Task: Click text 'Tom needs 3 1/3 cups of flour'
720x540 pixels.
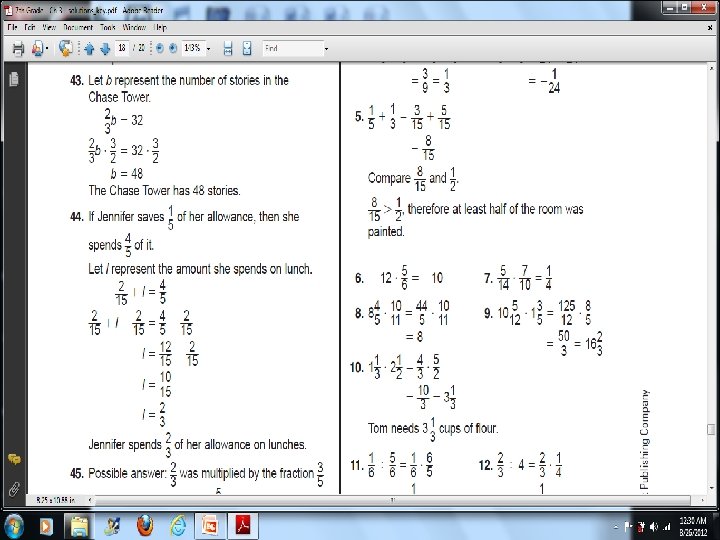Action: 433,429
